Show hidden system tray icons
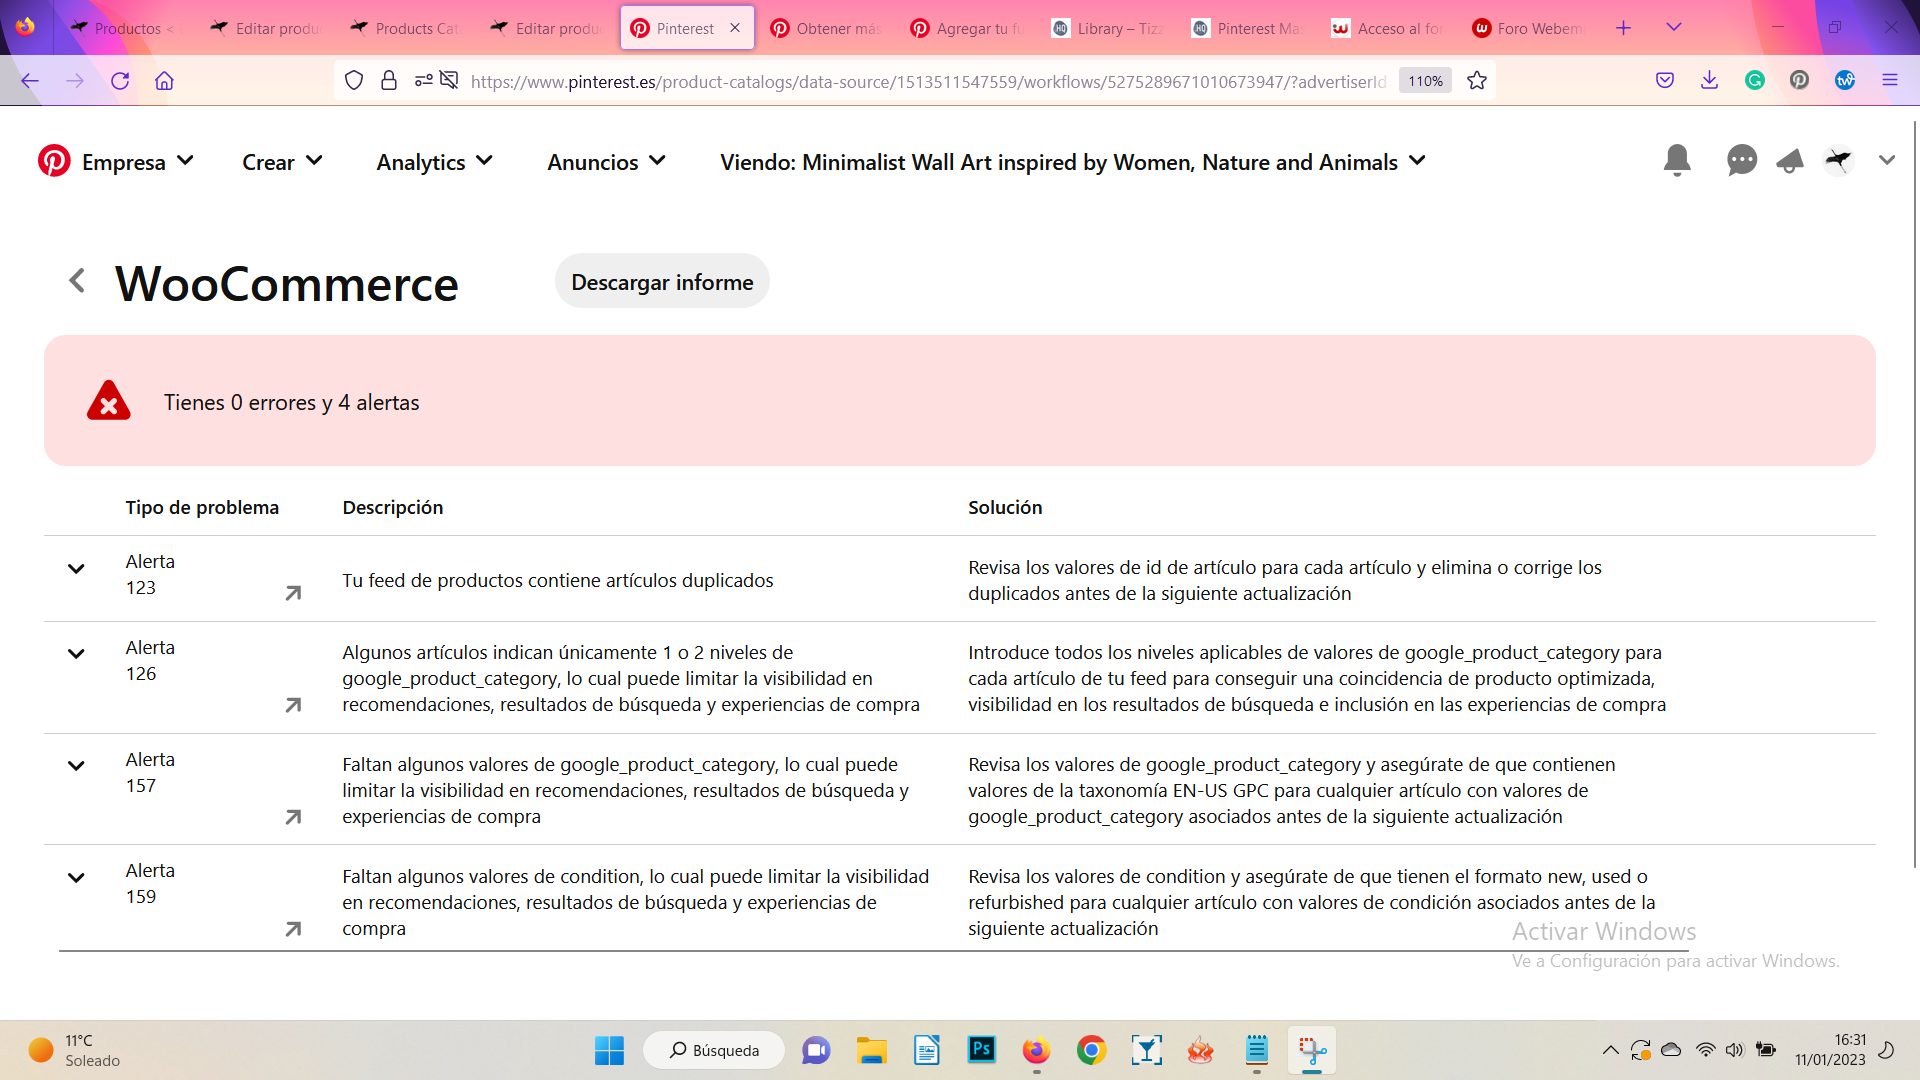 (x=1610, y=1050)
